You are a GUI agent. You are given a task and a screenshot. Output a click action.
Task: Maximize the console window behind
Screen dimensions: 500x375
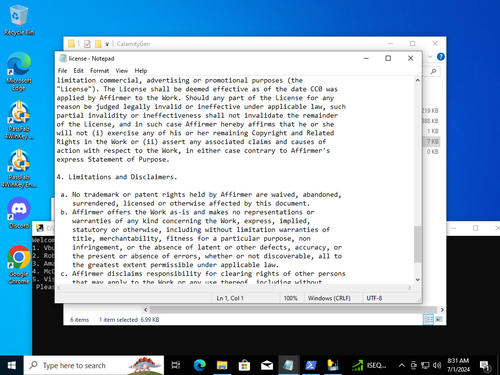(475, 228)
